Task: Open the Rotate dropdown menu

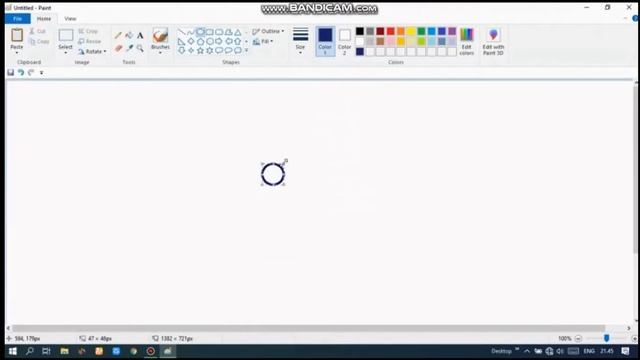Action: (x=93, y=52)
